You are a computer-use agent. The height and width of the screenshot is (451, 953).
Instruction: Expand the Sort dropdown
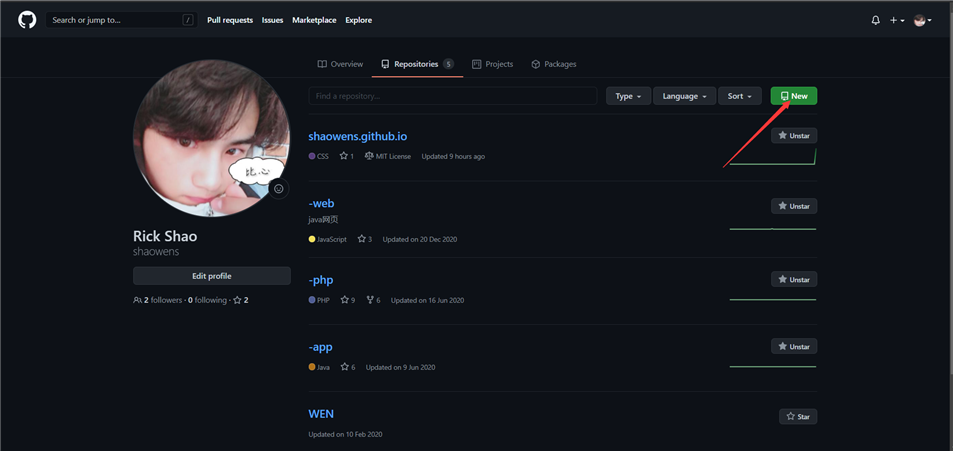coord(740,96)
